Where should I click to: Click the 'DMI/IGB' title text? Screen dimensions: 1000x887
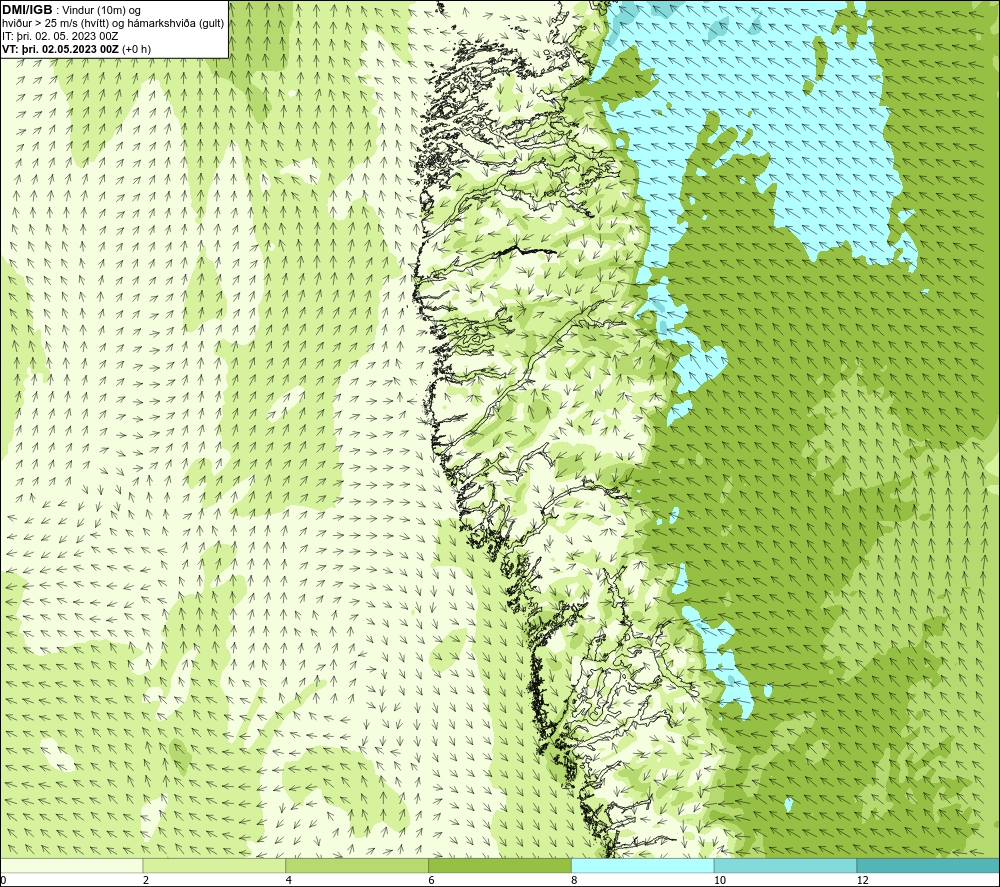coord(27,10)
